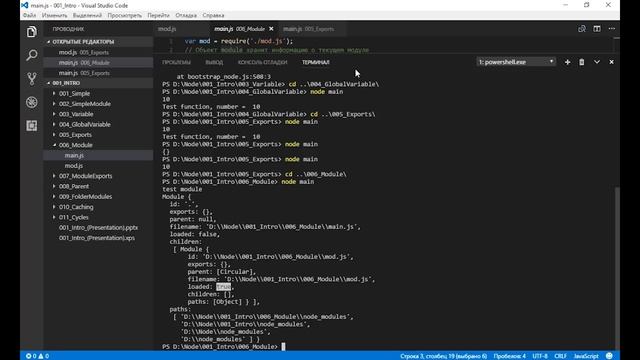Switch to the Проблемы panel tab
The image size is (640, 360).
point(176,62)
